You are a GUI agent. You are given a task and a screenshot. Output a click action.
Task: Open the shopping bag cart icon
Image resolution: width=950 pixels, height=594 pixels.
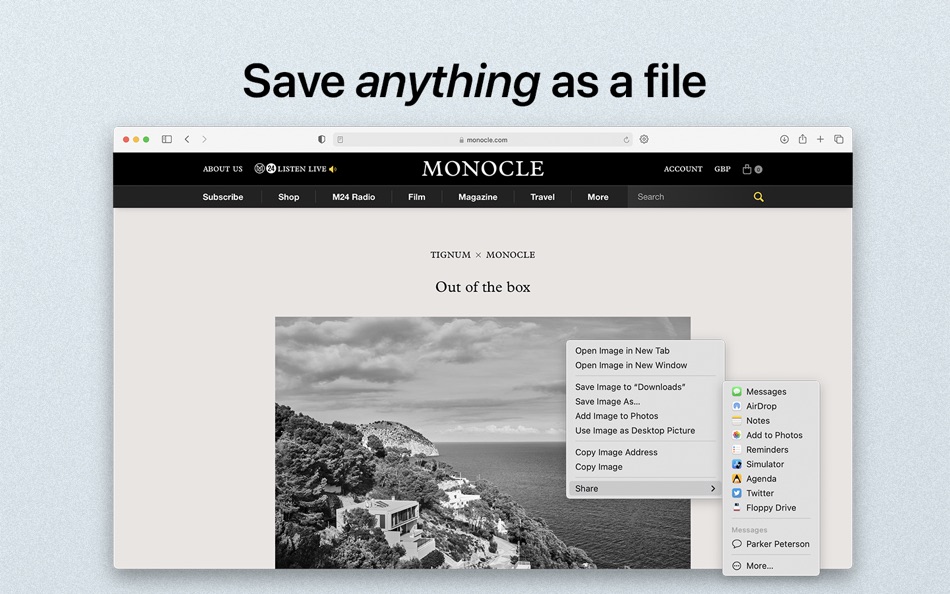(x=747, y=169)
